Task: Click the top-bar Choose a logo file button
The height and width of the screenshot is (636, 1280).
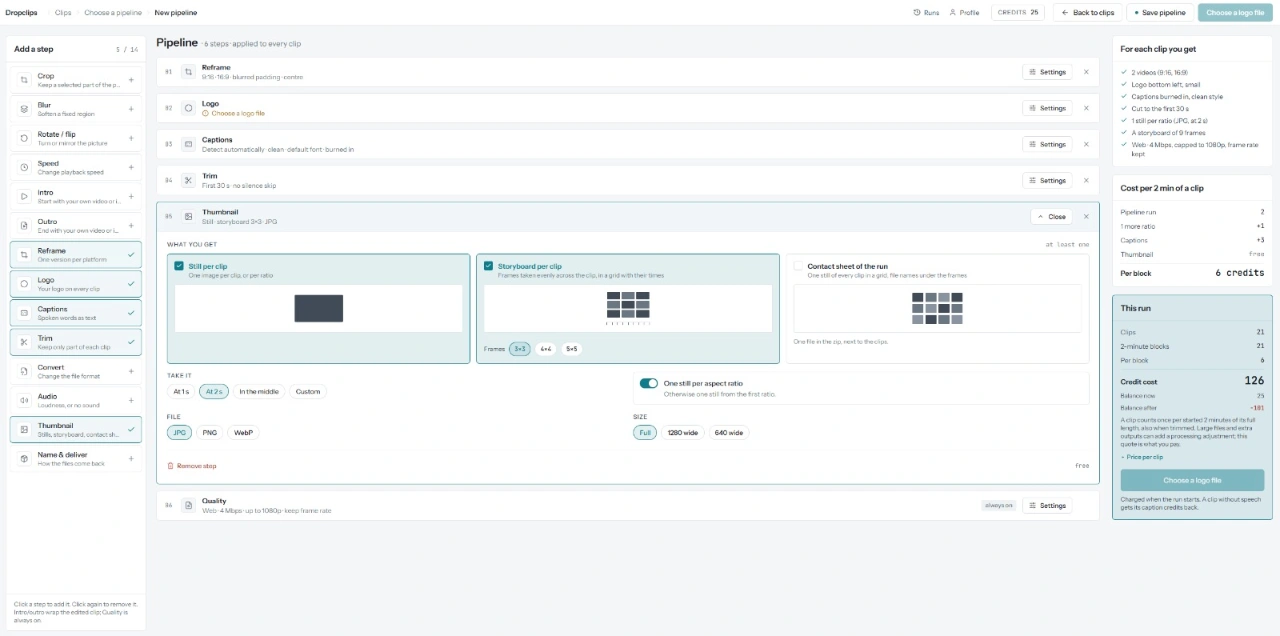Action: (x=1233, y=13)
